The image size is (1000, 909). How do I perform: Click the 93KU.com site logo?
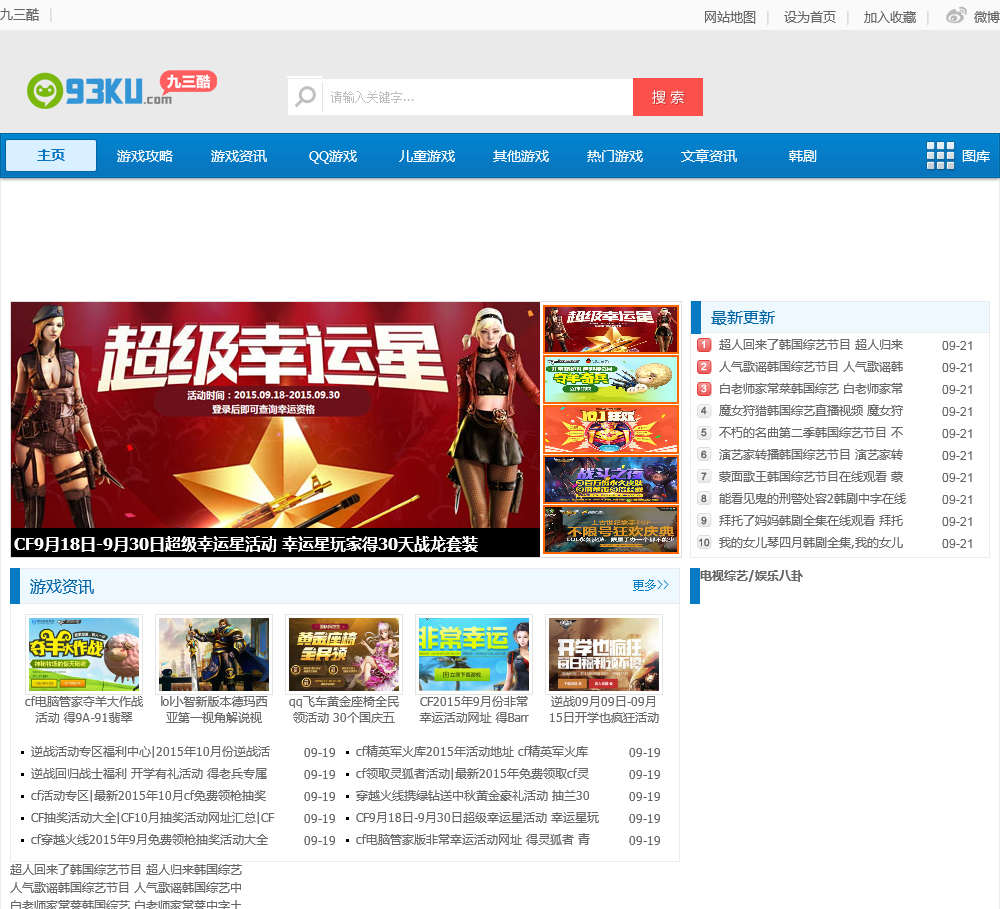pos(122,89)
